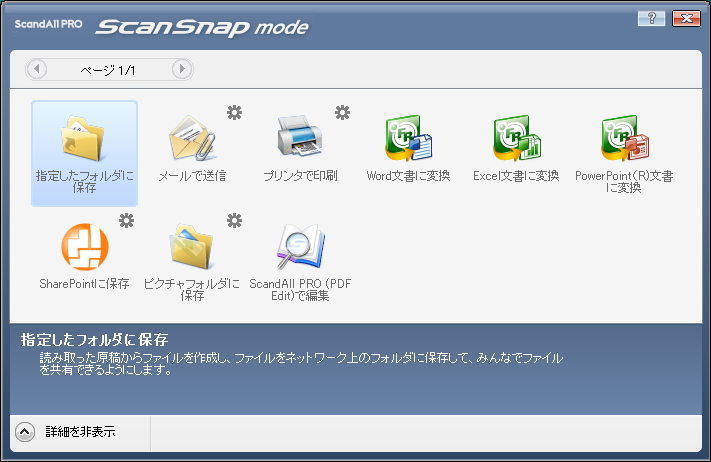Select the 指定したフォルダに保存 folder icon
The width and height of the screenshot is (711, 462).
pyautogui.click(x=84, y=140)
